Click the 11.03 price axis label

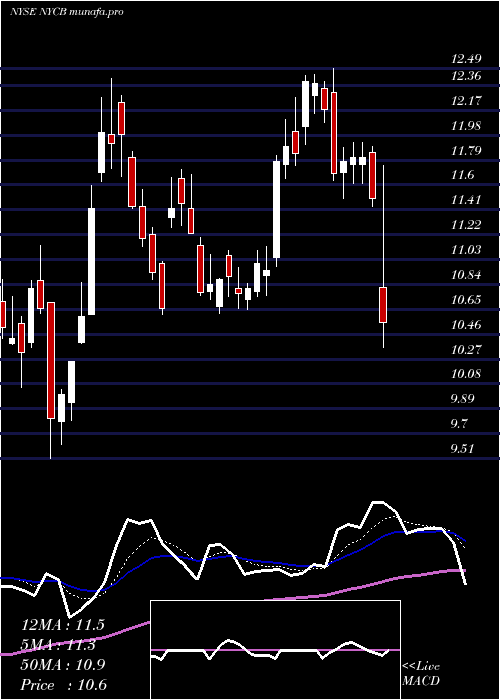[466, 250]
